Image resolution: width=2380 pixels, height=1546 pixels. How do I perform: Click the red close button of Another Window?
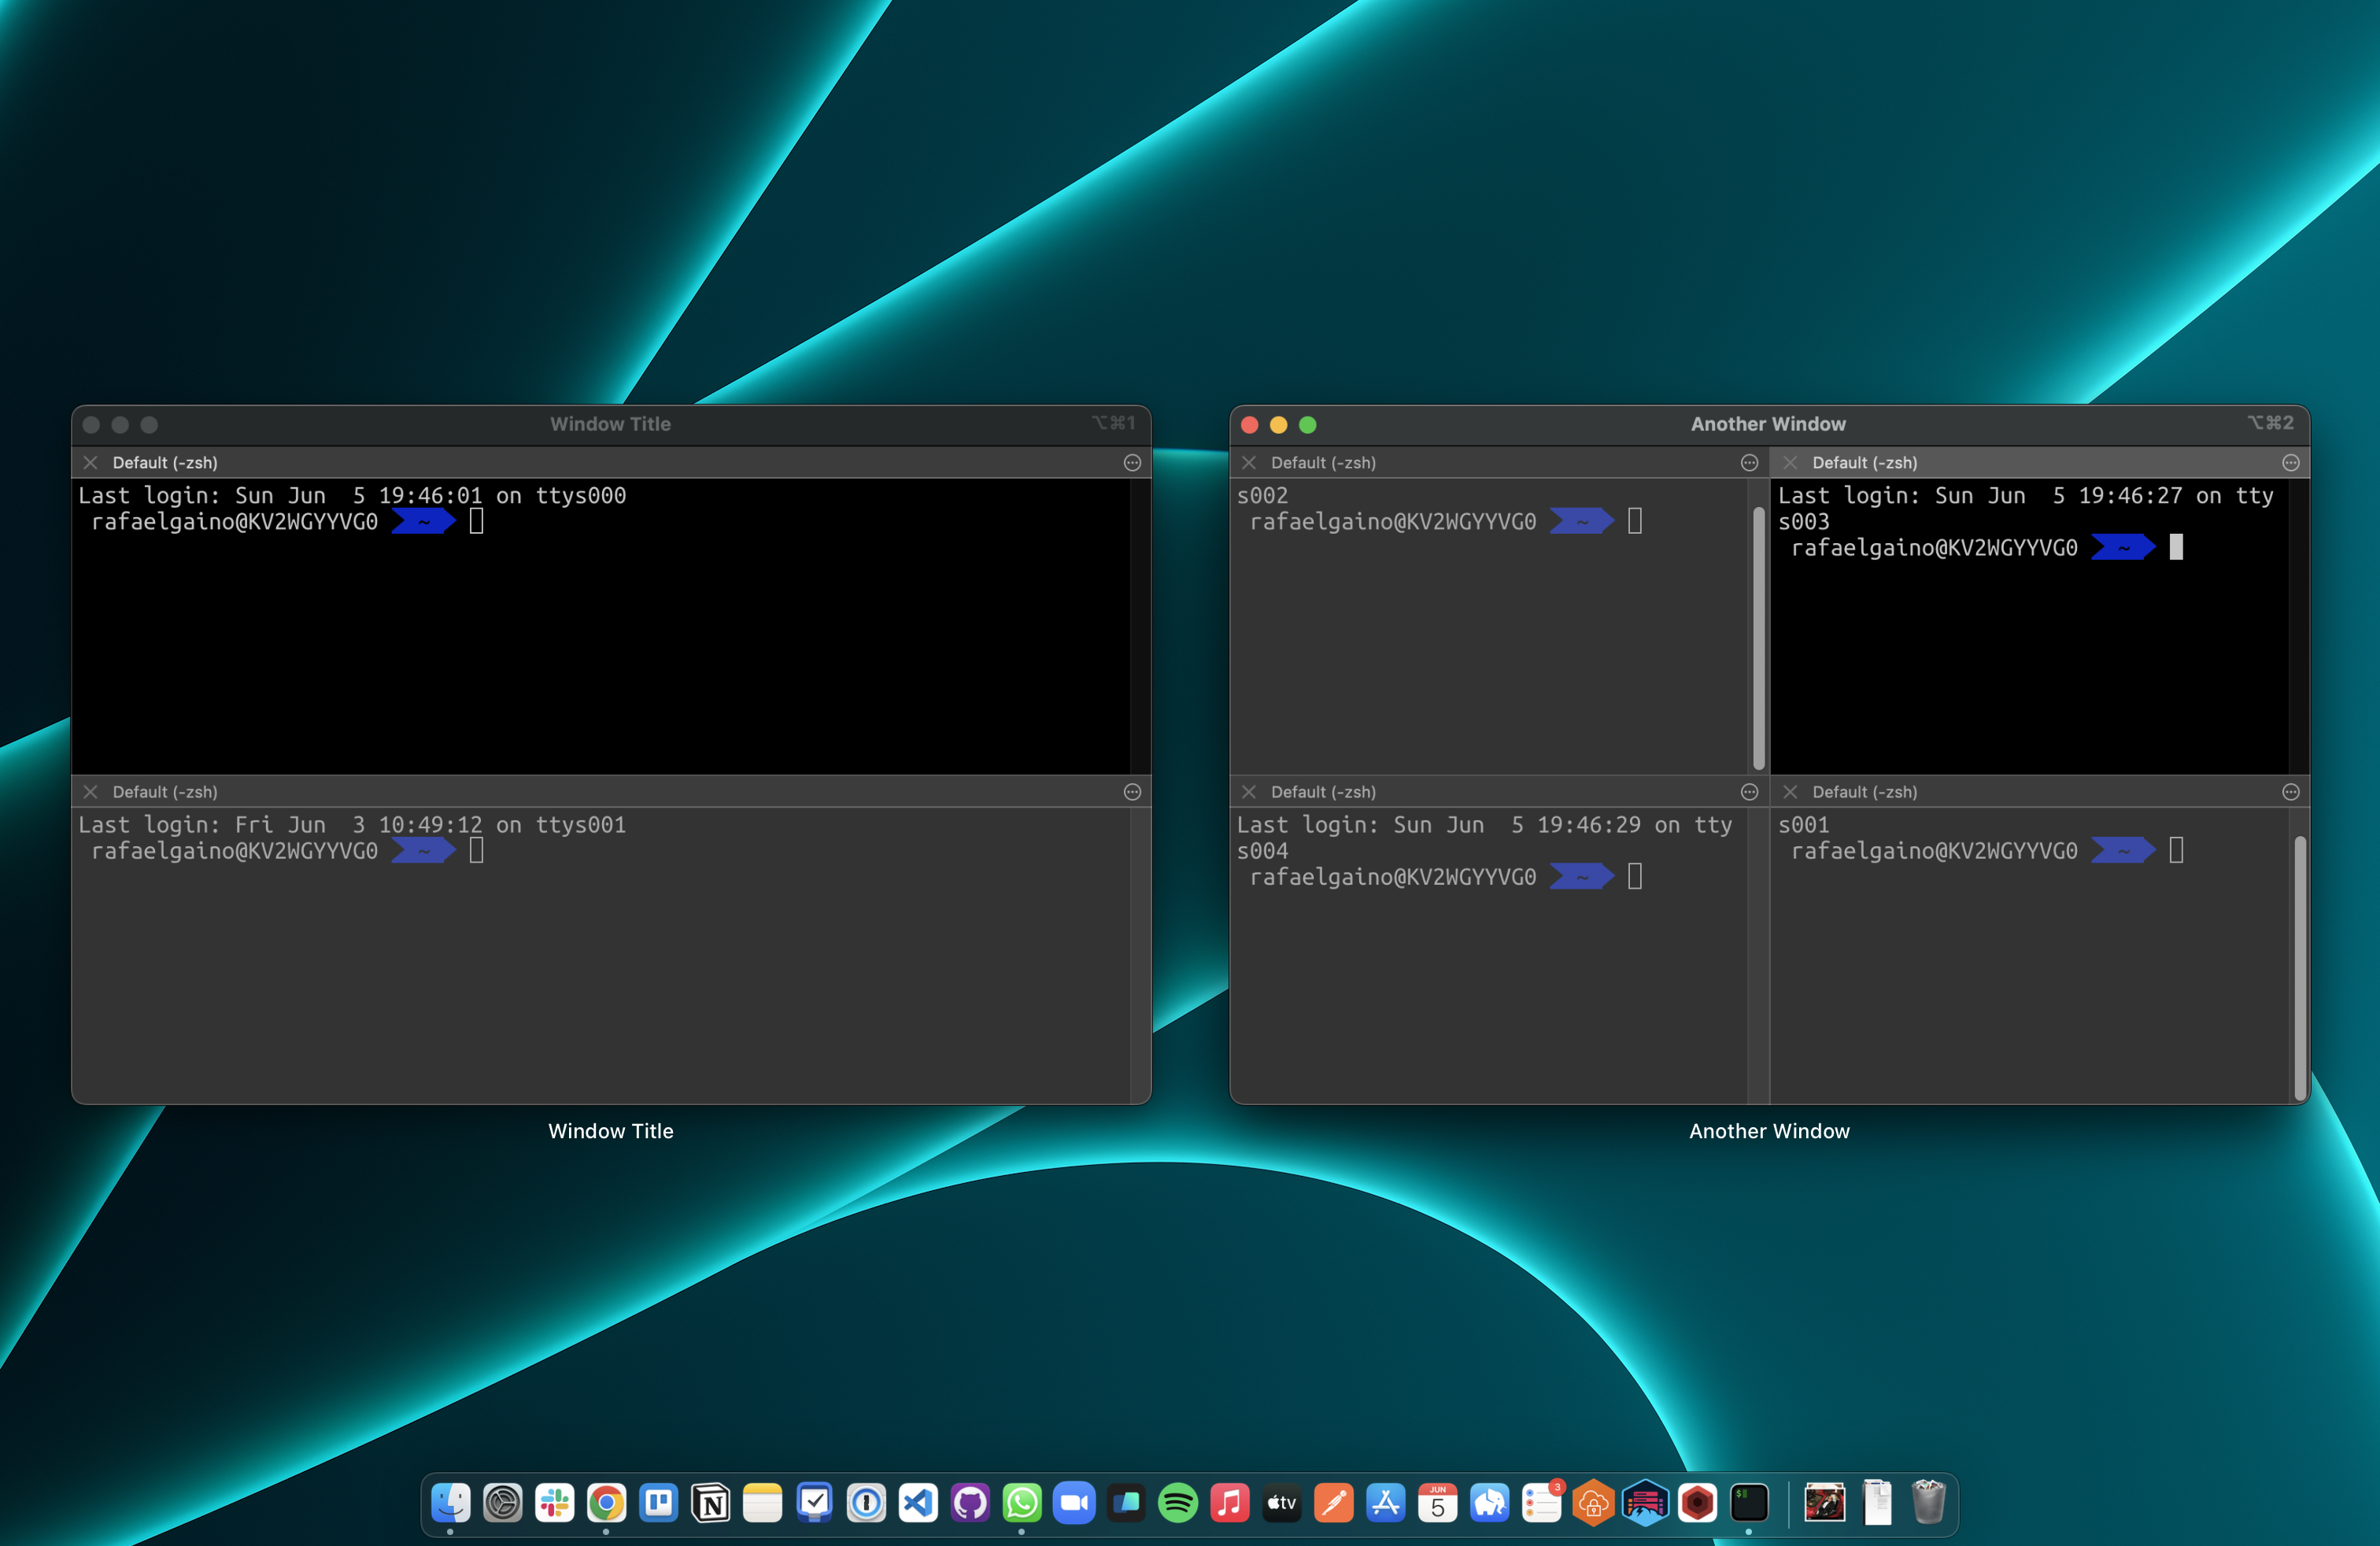1249,425
